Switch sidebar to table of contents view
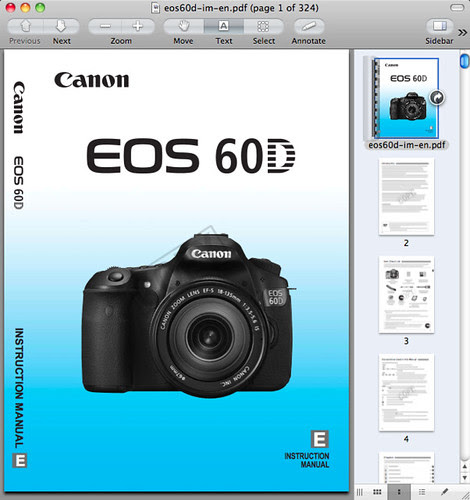The height and width of the screenshot is (500, 470). [422, 492]
